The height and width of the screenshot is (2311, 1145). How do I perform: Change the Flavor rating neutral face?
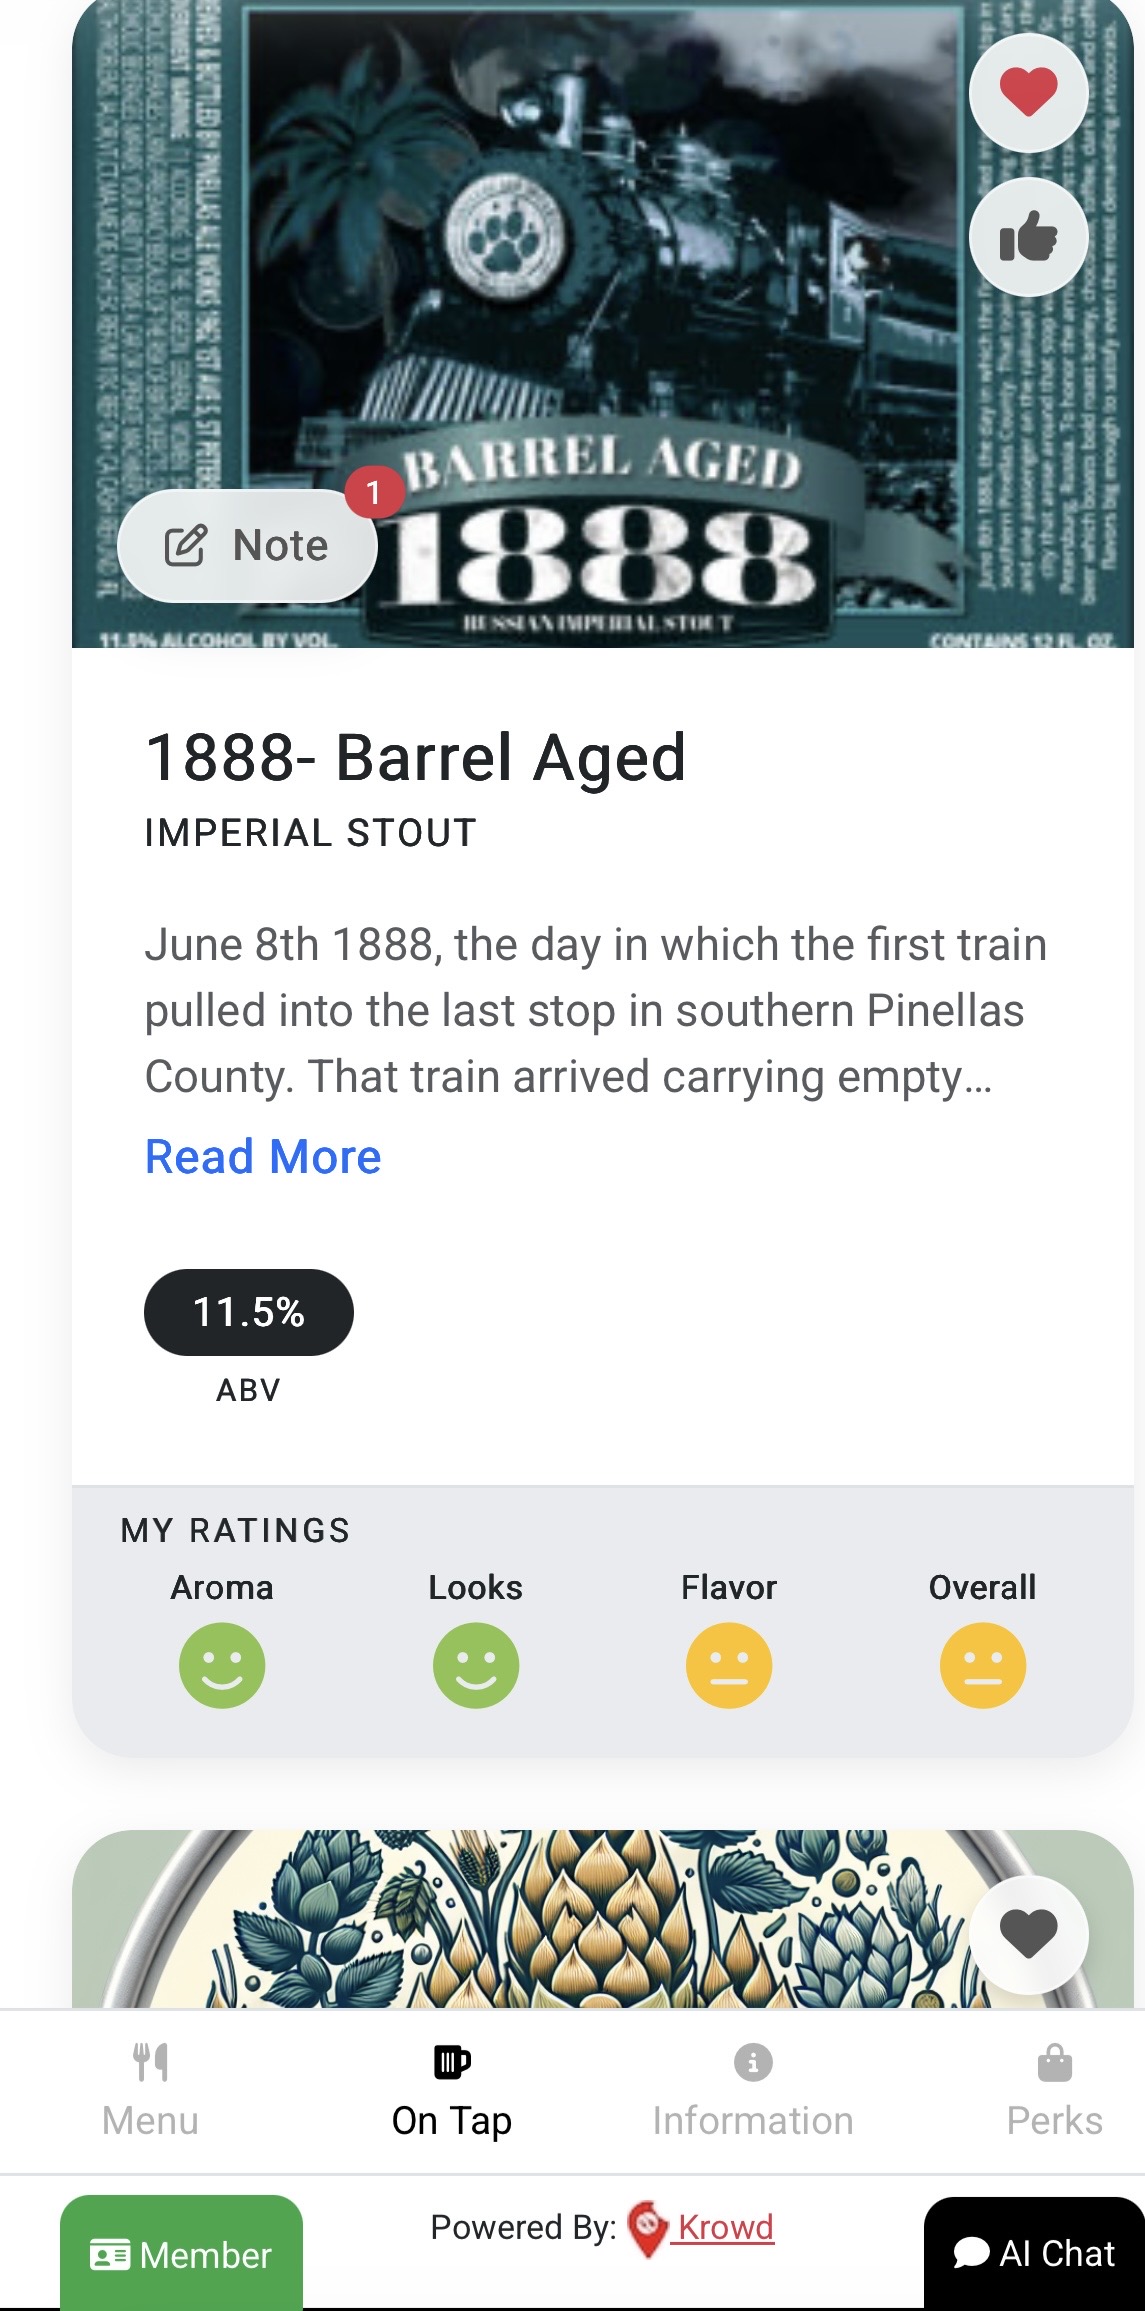[x=729, y=1665]
